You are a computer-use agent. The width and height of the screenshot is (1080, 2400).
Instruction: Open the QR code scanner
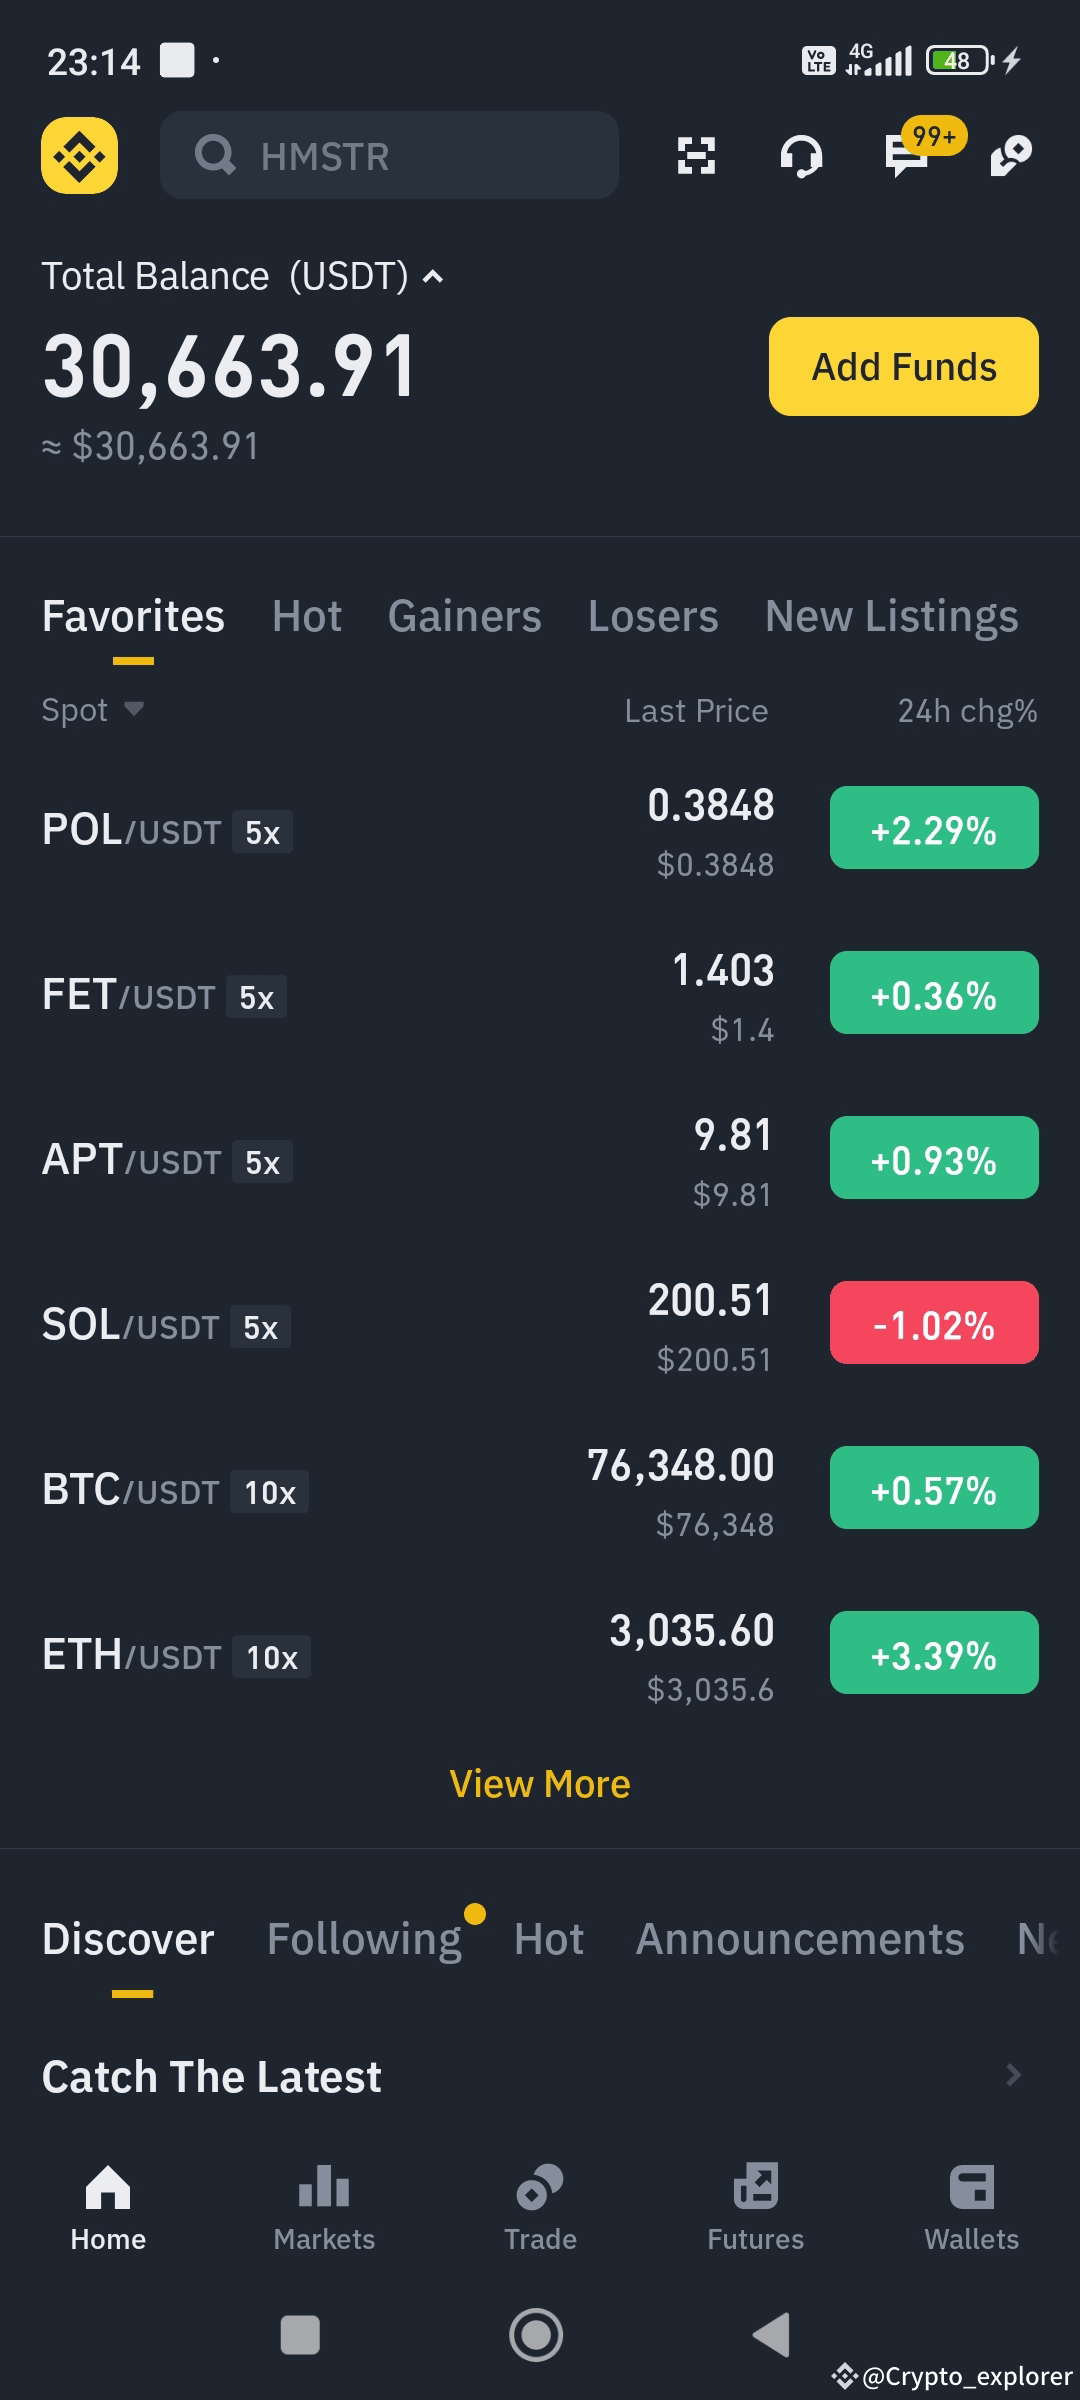[696, 156]
